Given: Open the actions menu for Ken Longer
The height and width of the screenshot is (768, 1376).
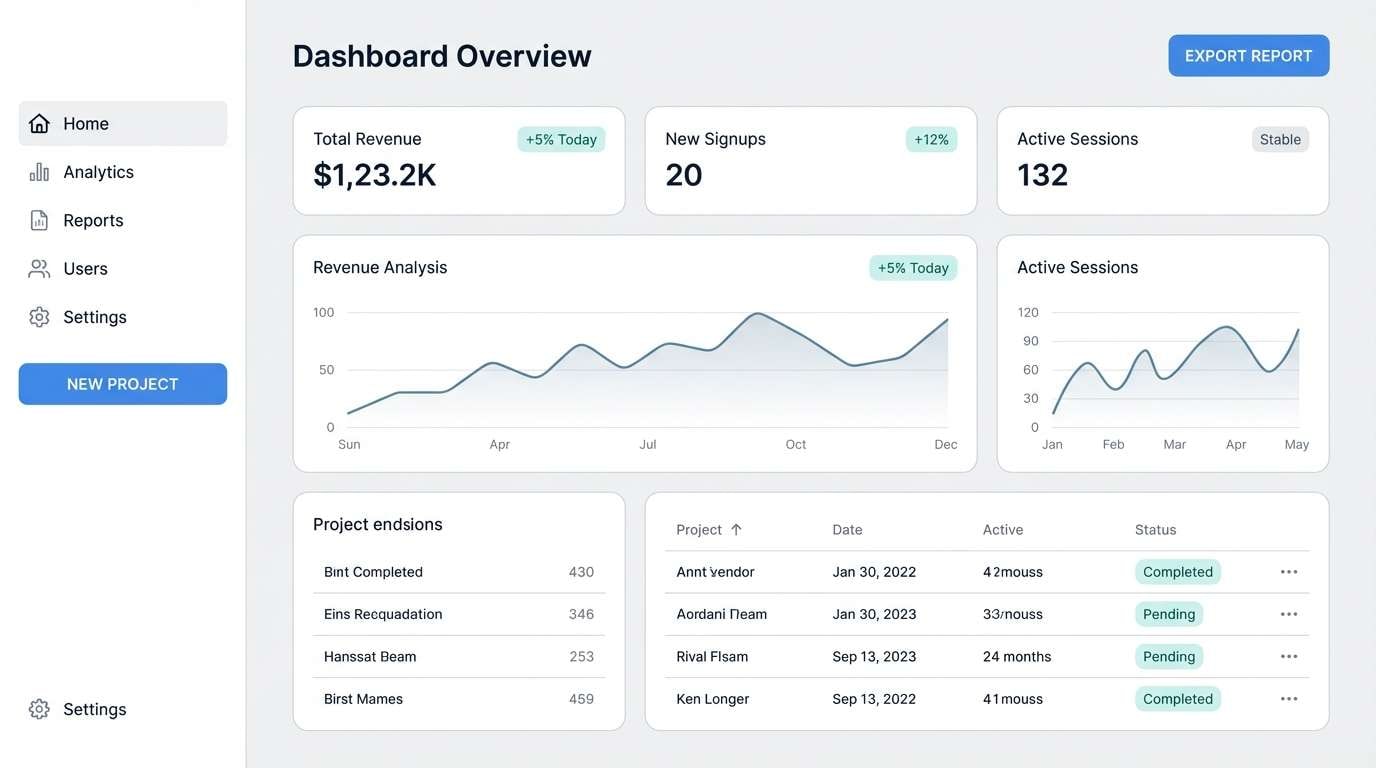Looking at the screenshot, I should [1288, 698].
